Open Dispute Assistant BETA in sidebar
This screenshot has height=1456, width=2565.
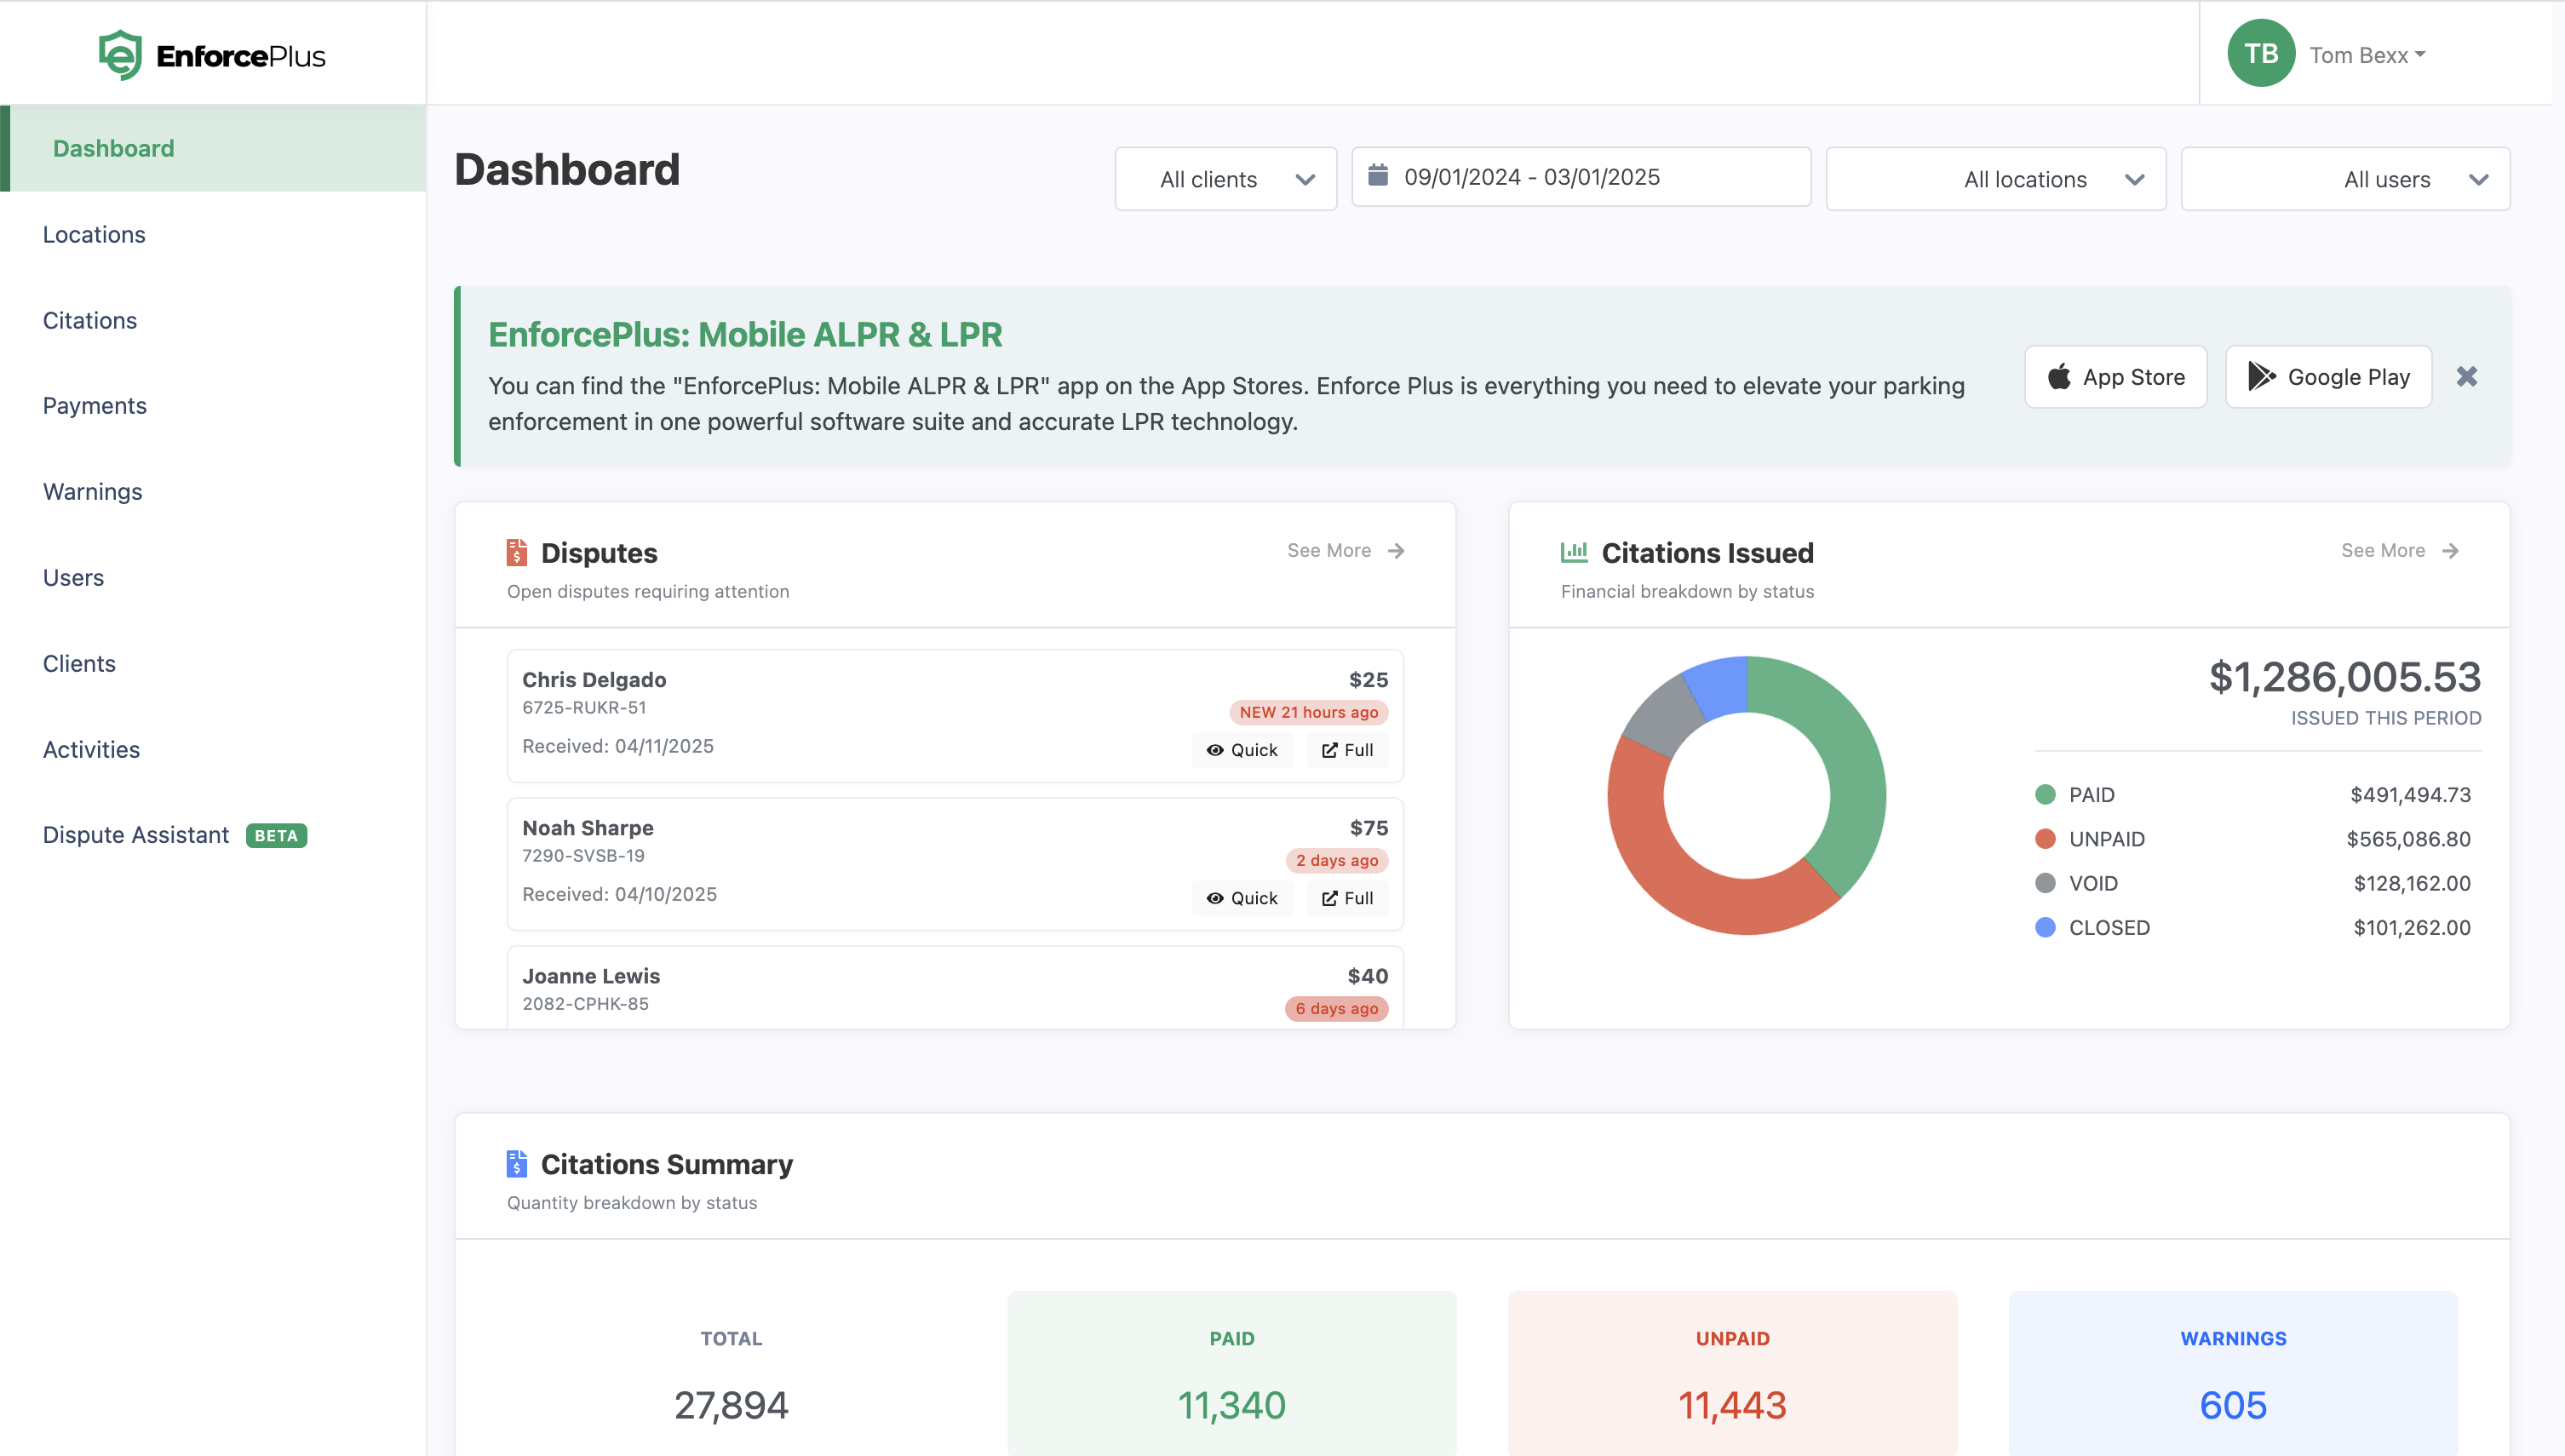136,835
